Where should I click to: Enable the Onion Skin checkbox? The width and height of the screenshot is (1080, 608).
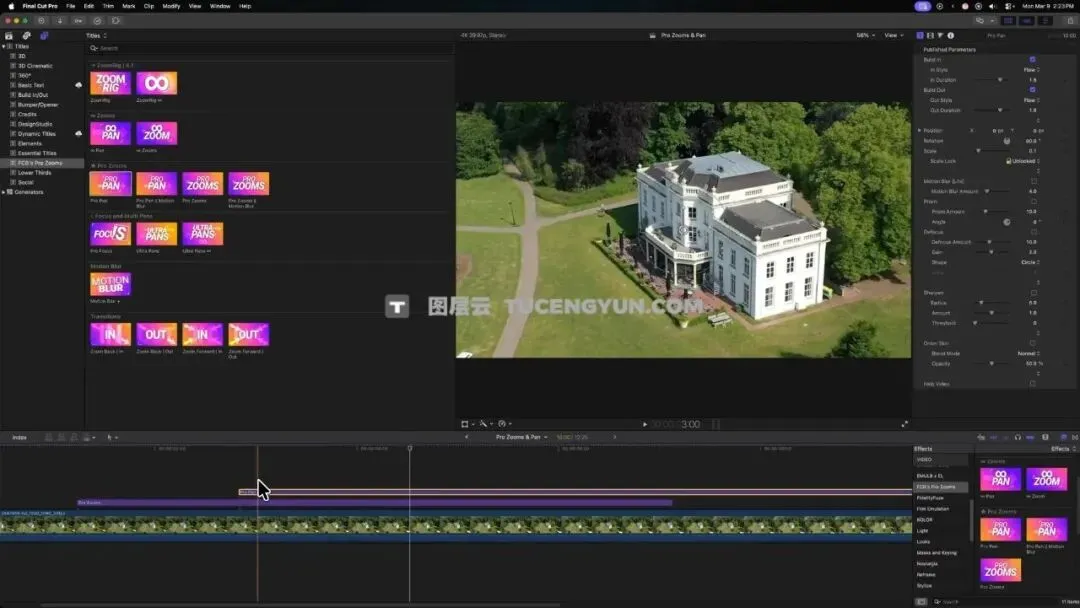point(1032,343)
